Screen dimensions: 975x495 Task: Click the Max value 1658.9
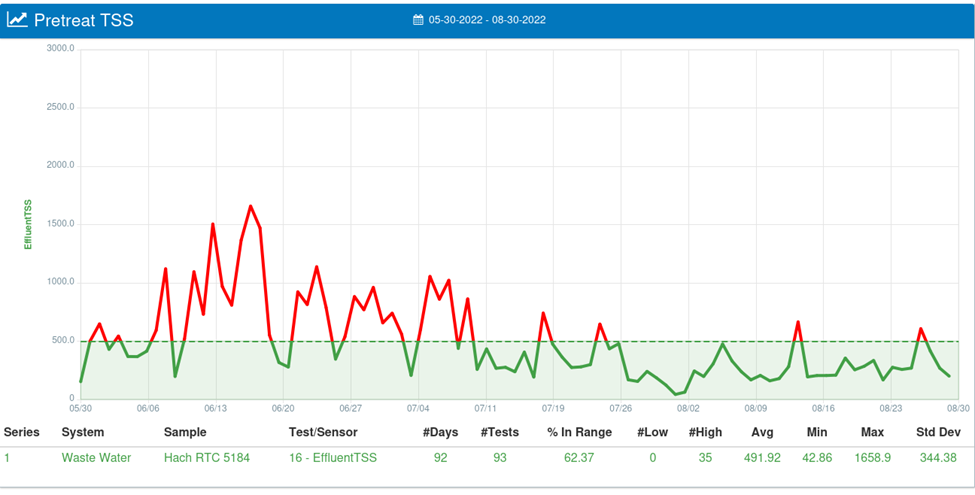pos(872,457)
